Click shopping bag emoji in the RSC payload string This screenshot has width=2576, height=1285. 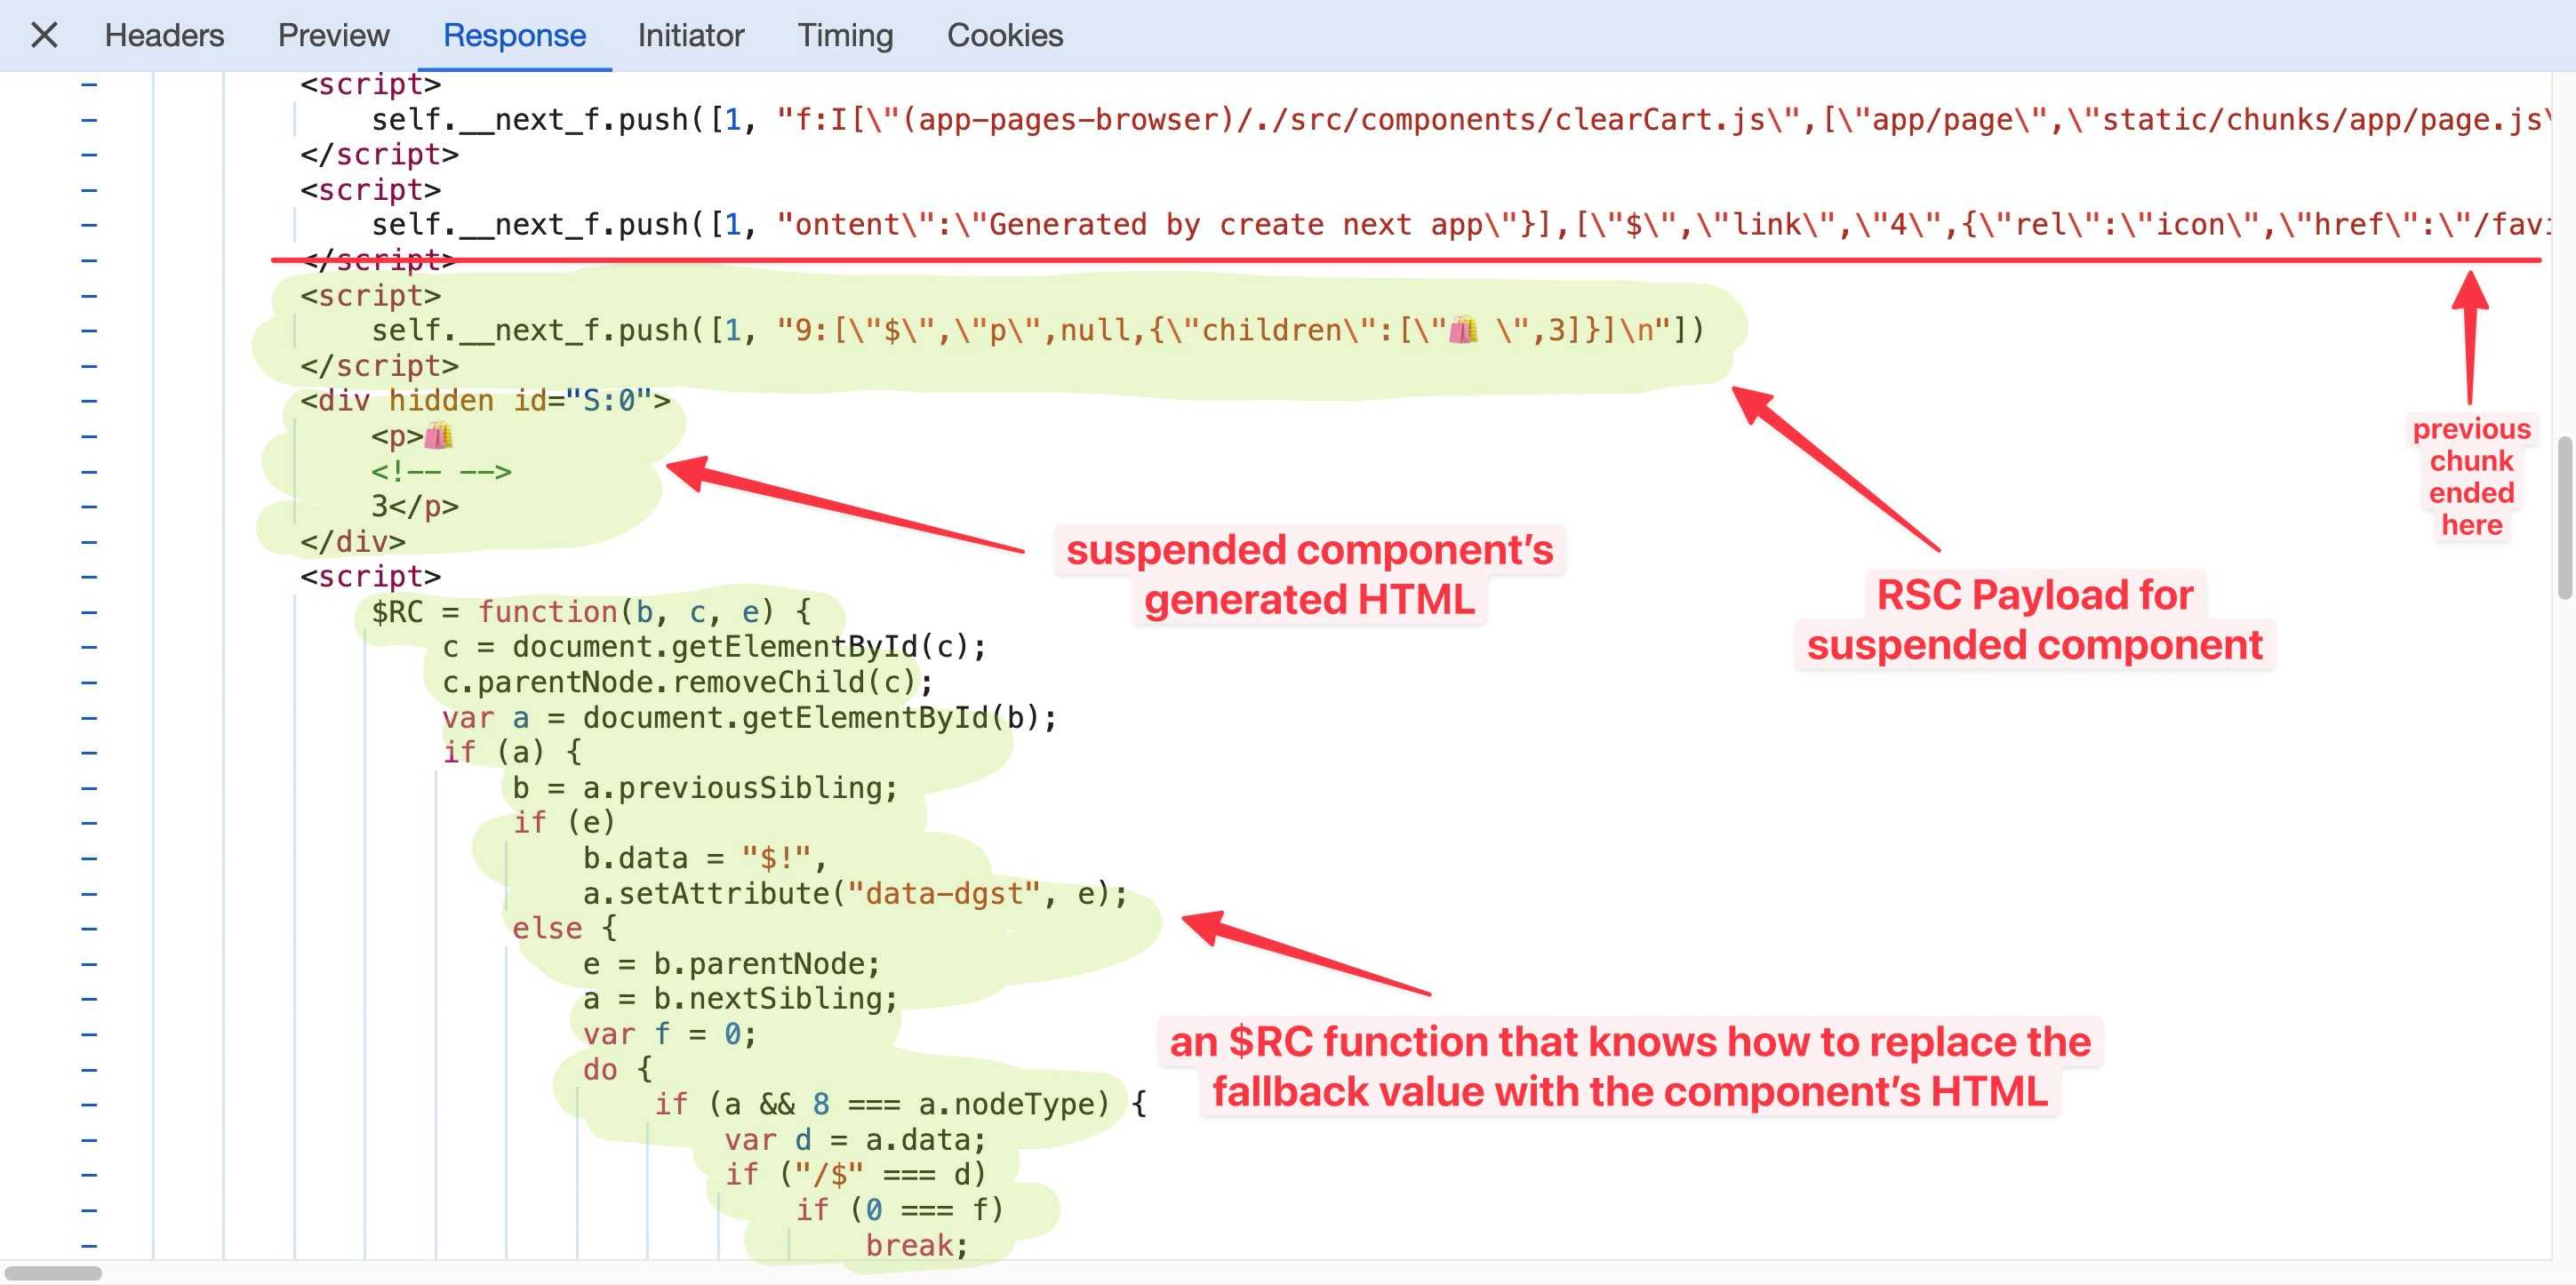[1462, 330]
